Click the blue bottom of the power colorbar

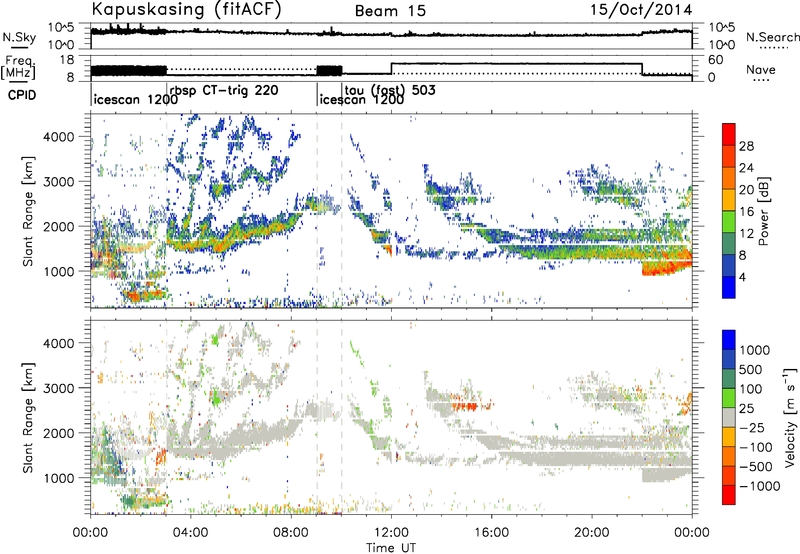point(729,287)
